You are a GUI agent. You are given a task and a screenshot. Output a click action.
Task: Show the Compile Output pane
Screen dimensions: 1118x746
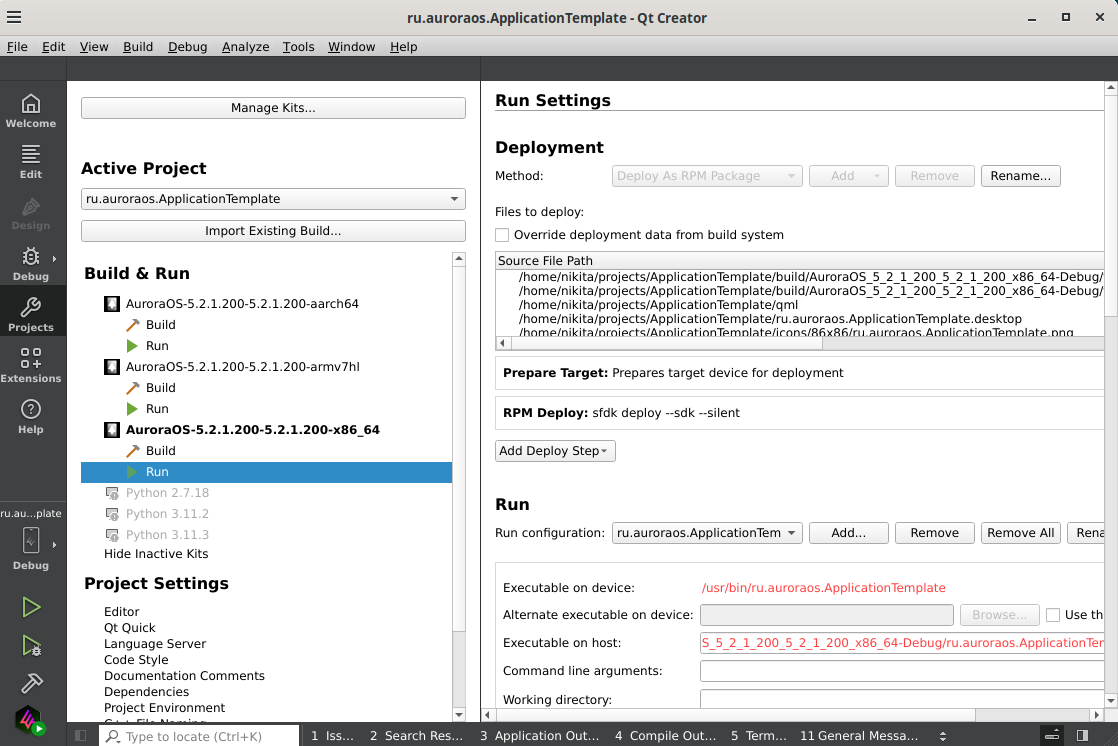click(x=665, y=736)
